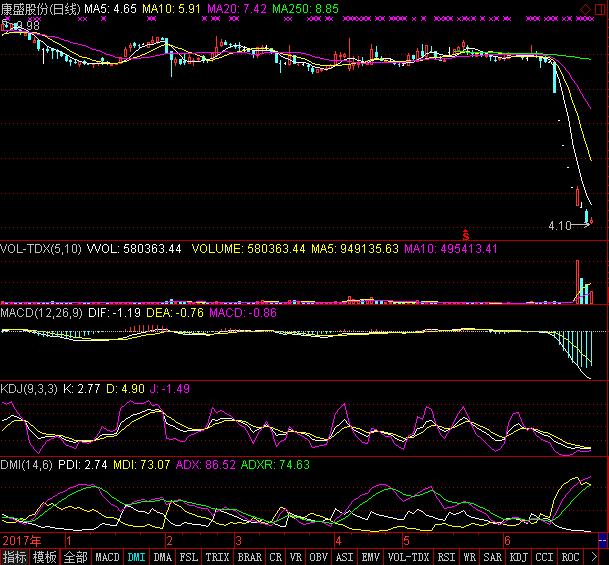Click the volume MA10: 495413.41 value
Screen dimensions: 609x565
[x=451, y=249]
